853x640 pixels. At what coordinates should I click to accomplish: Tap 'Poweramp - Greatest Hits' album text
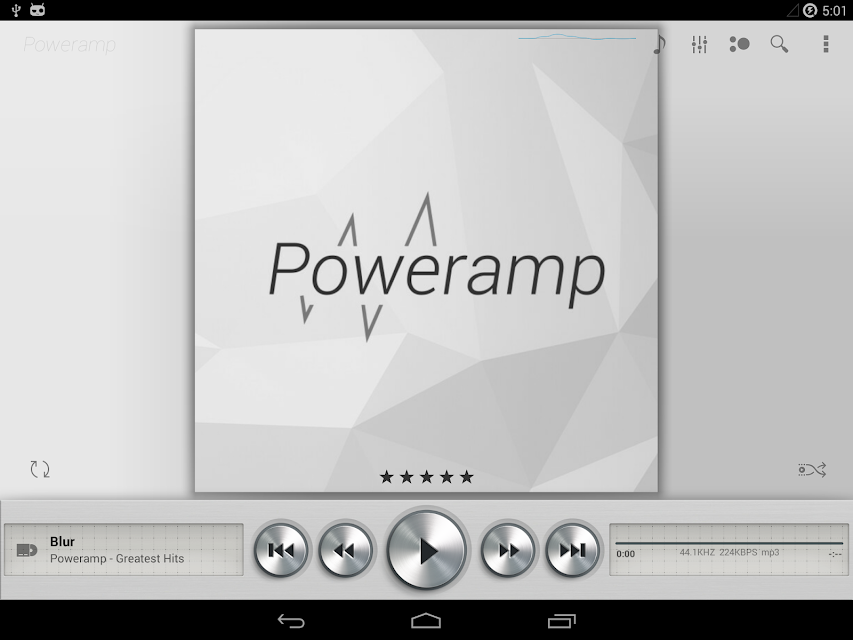(x=117, y=558)
